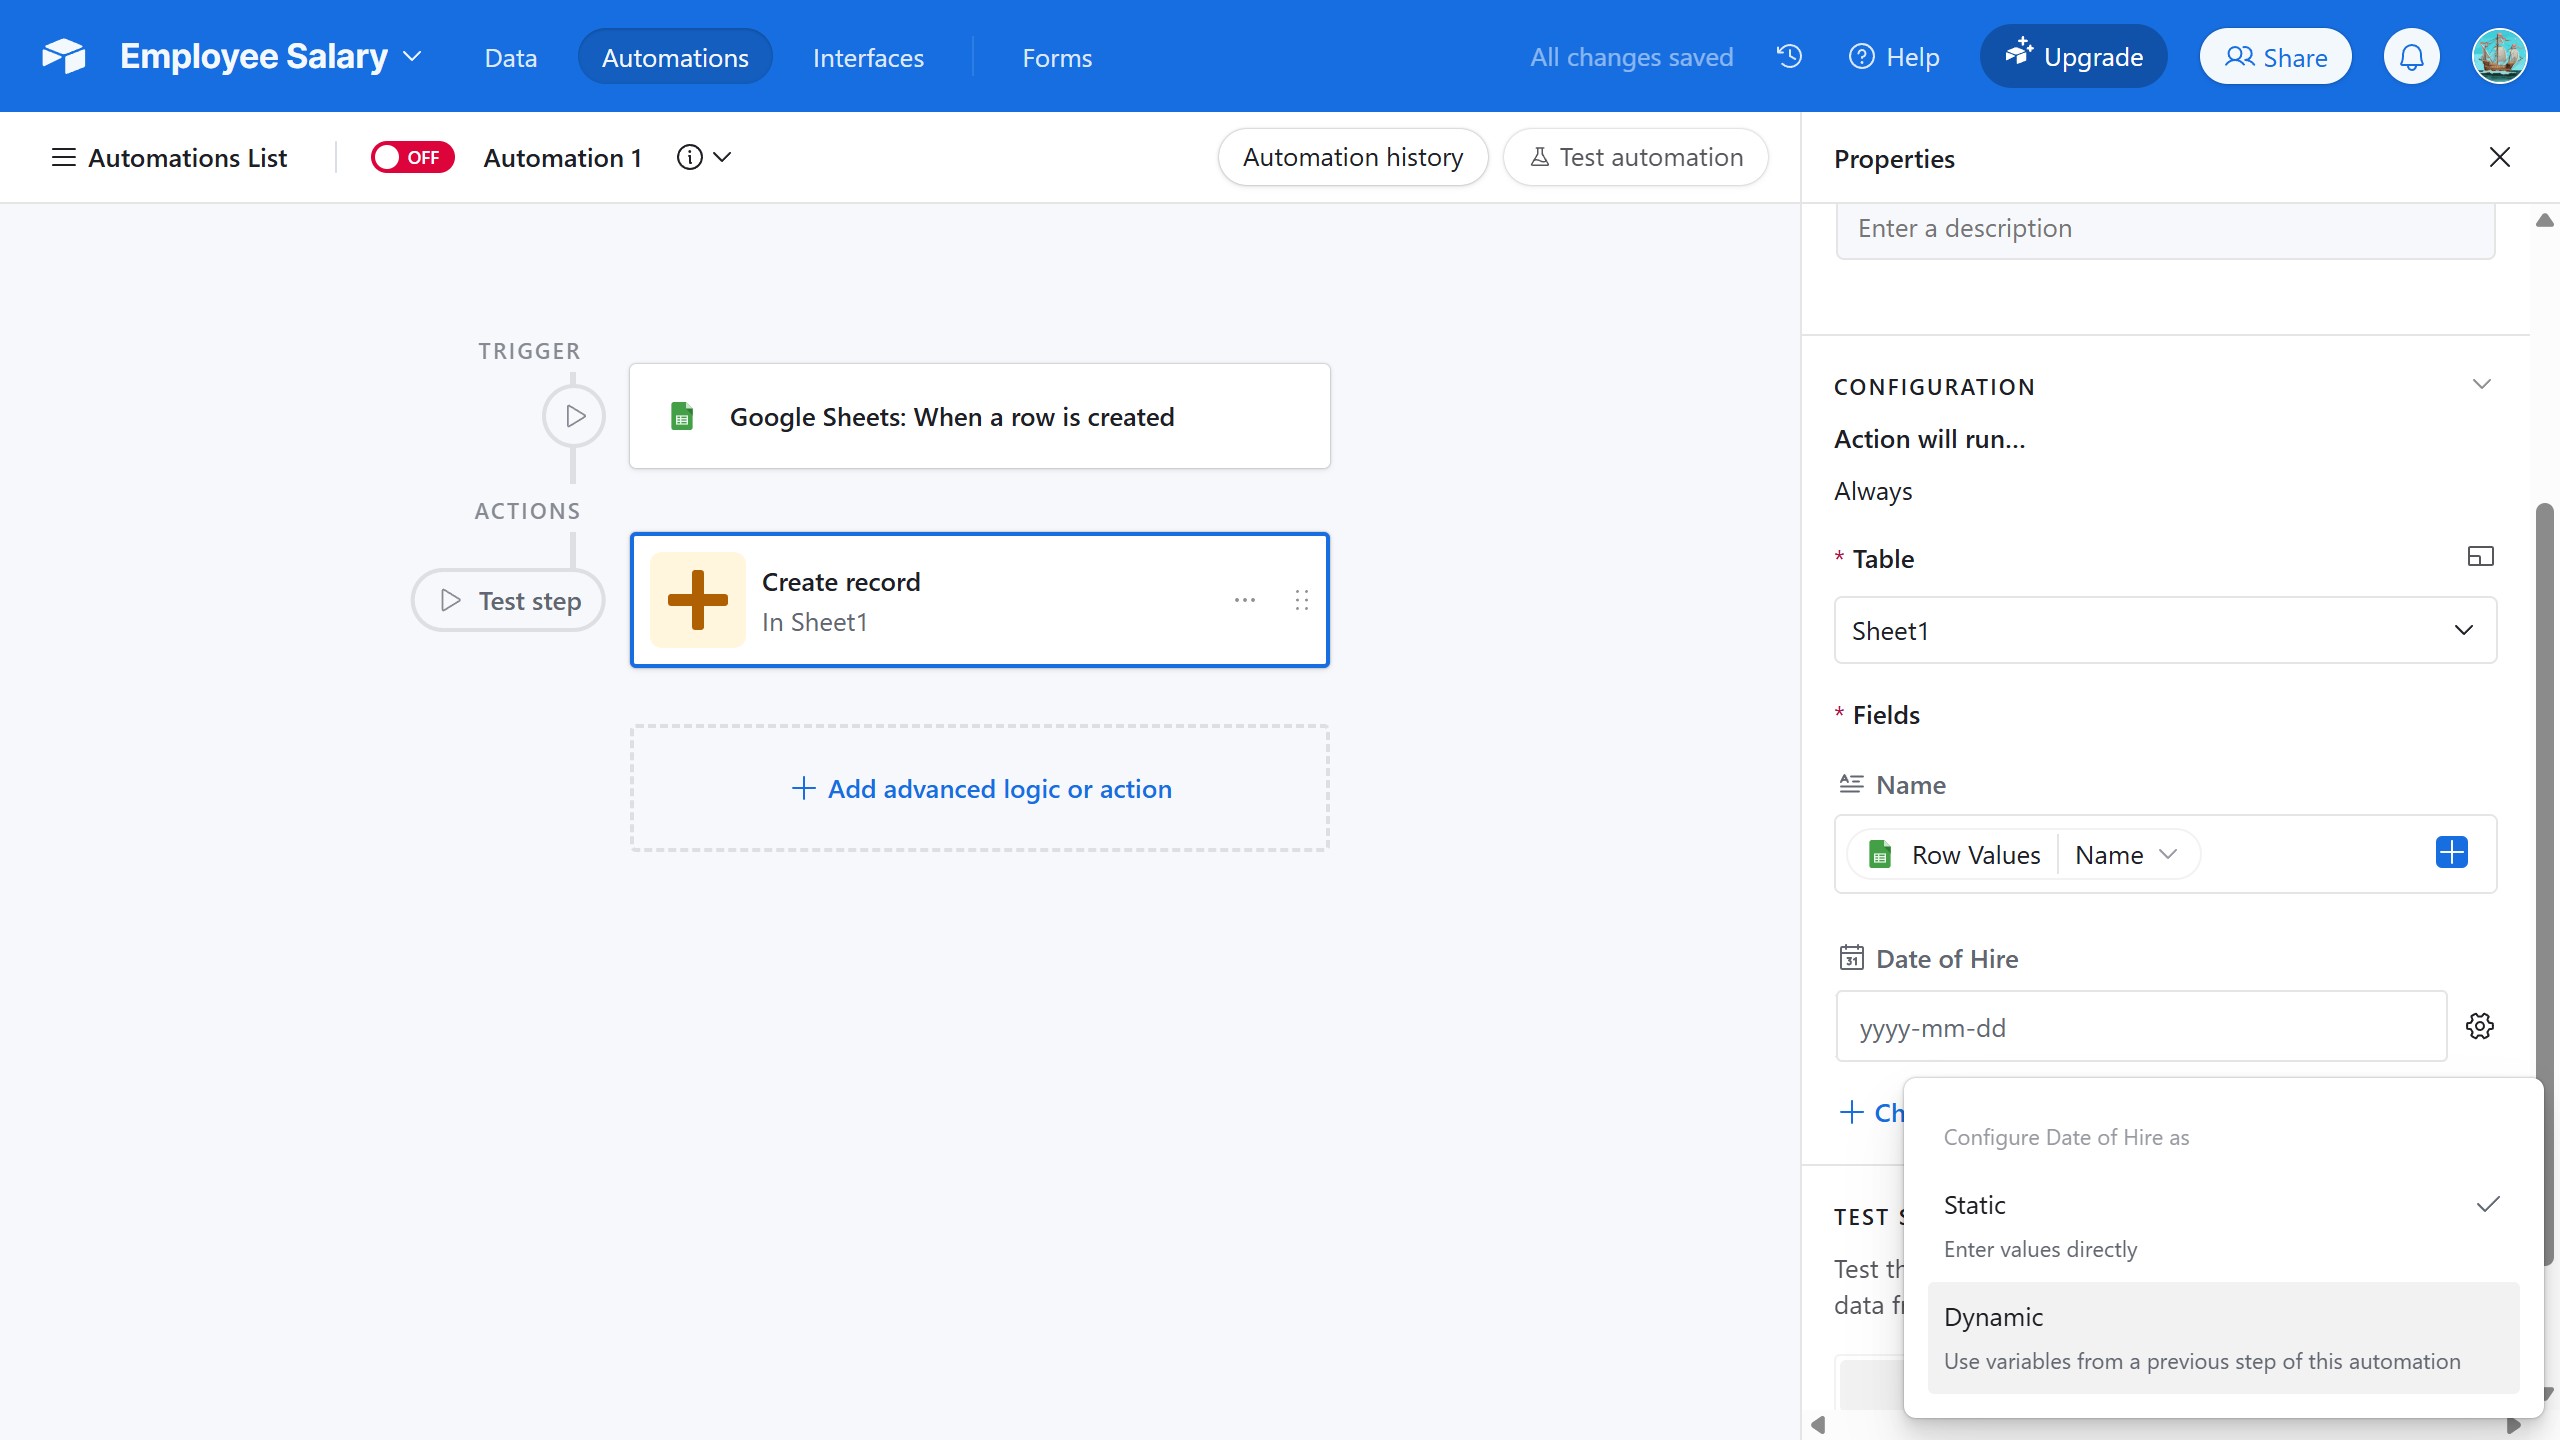The width and height of the screenshot is (2560, 1440).
Task: Click the horizontal scroll left arrow
Action: [x=1818, y=1425]
